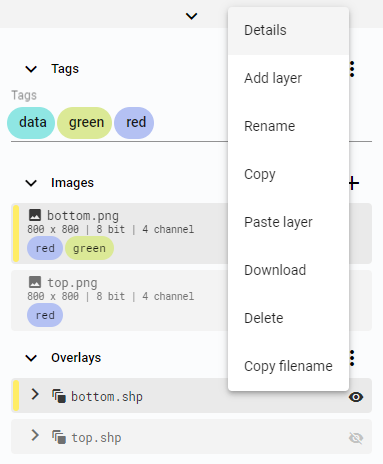Viewport: 383px width, 464px height.
Task: Click the red tag chip in Tags
Action: (x=134, y=123)
